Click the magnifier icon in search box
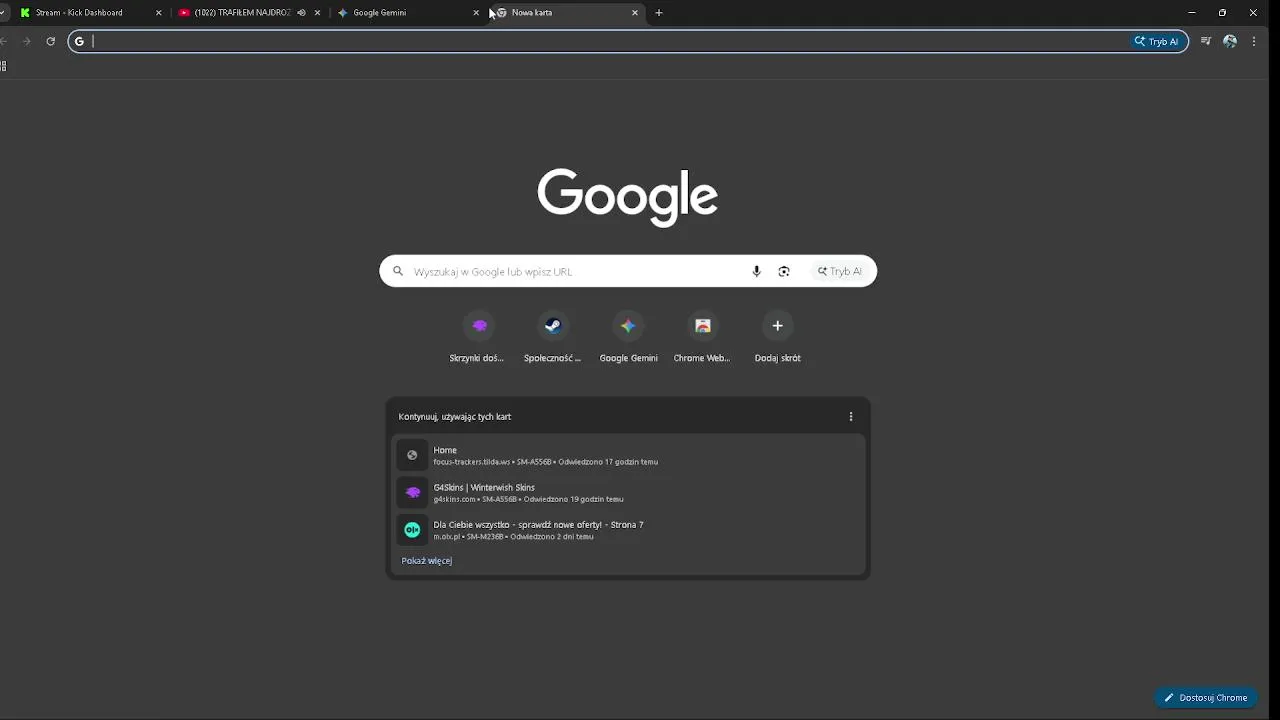The height and width of the screenshot is (720, 1280). click(398, 271)
